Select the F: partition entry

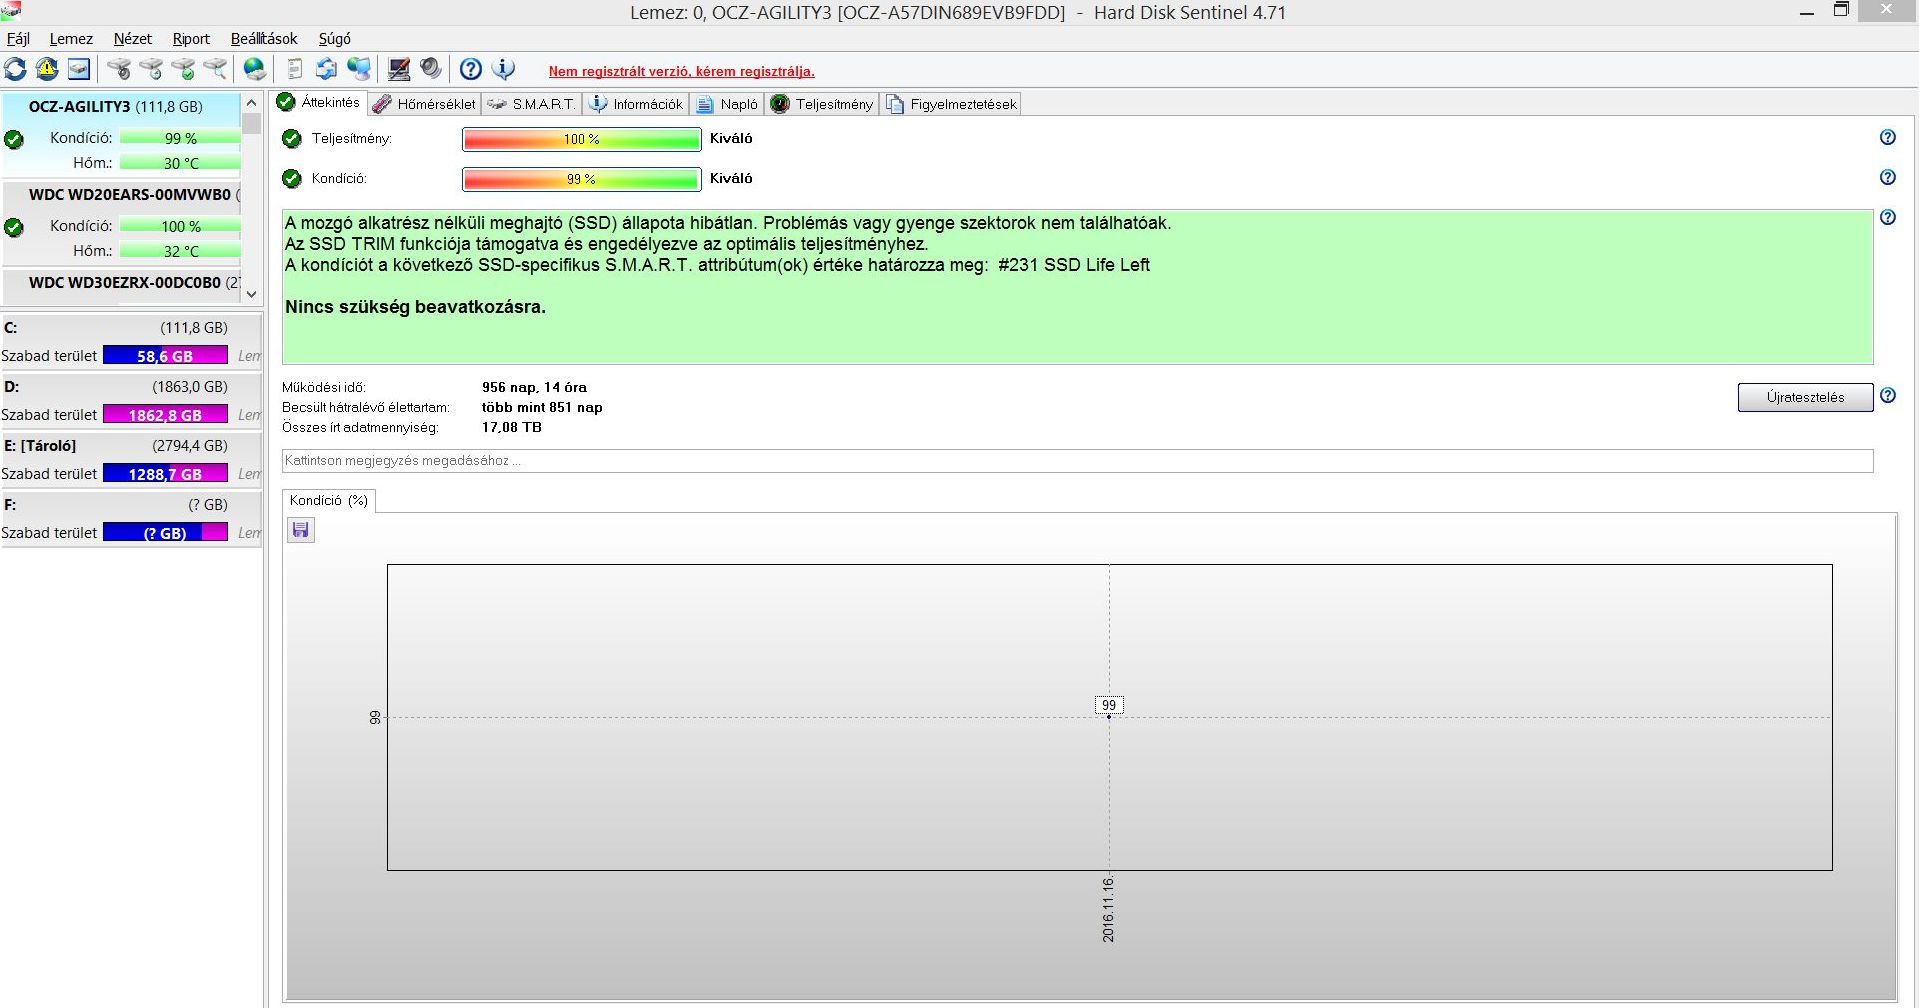click(131, 518)
